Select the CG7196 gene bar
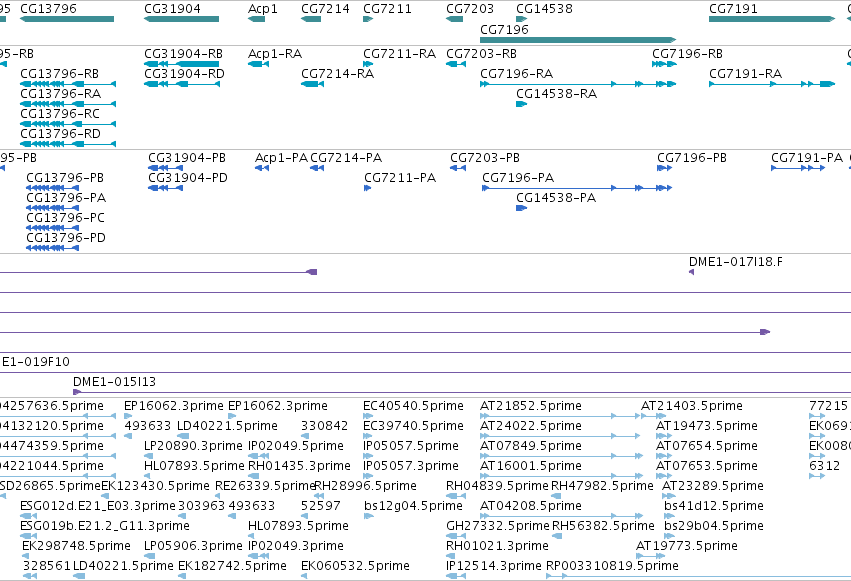The width and height of the screenshot is (851, 581). [x=578, y=40]
